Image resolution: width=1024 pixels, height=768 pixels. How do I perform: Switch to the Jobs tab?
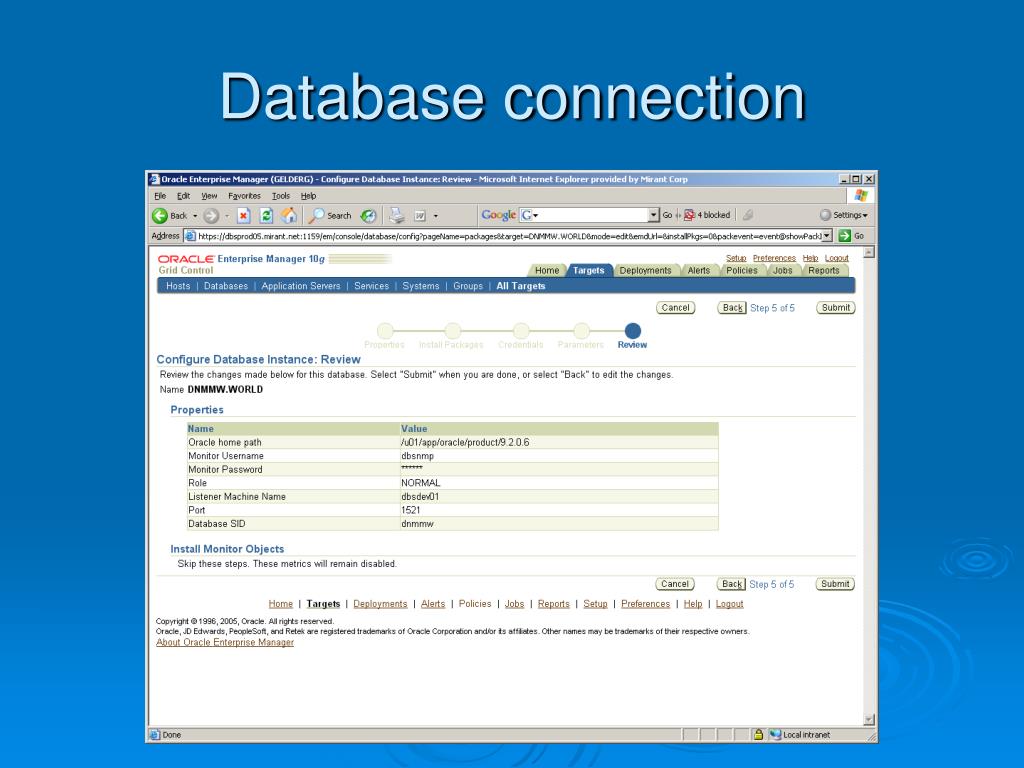pyautogui.click(x=782, y=270)
